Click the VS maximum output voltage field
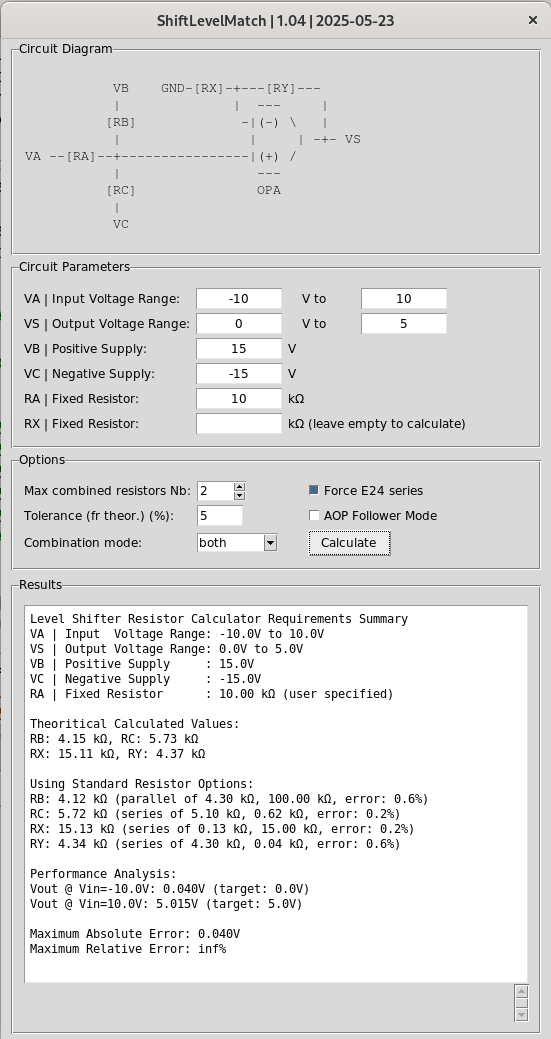This screenshot has height=1039, width=551. tap(404, 324)
